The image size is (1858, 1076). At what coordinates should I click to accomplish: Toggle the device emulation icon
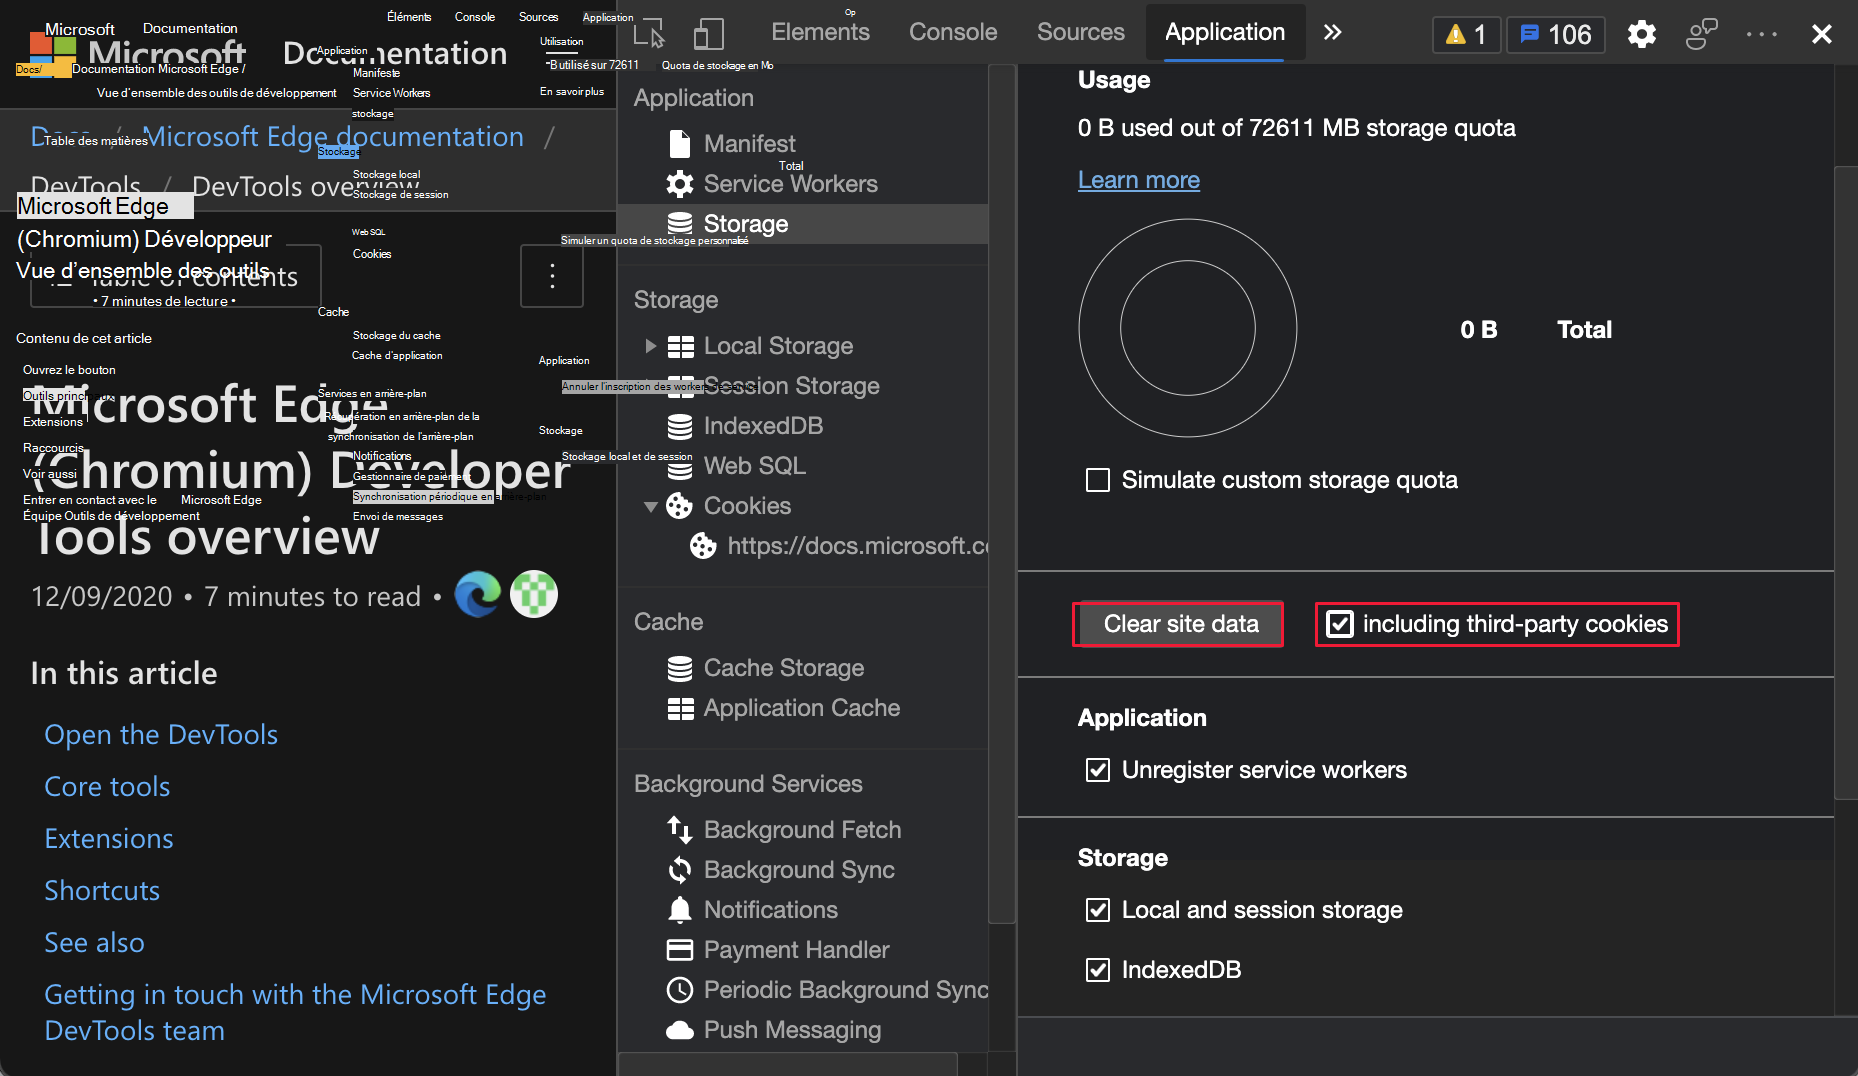pyautogui.click(x=709, y=33)
